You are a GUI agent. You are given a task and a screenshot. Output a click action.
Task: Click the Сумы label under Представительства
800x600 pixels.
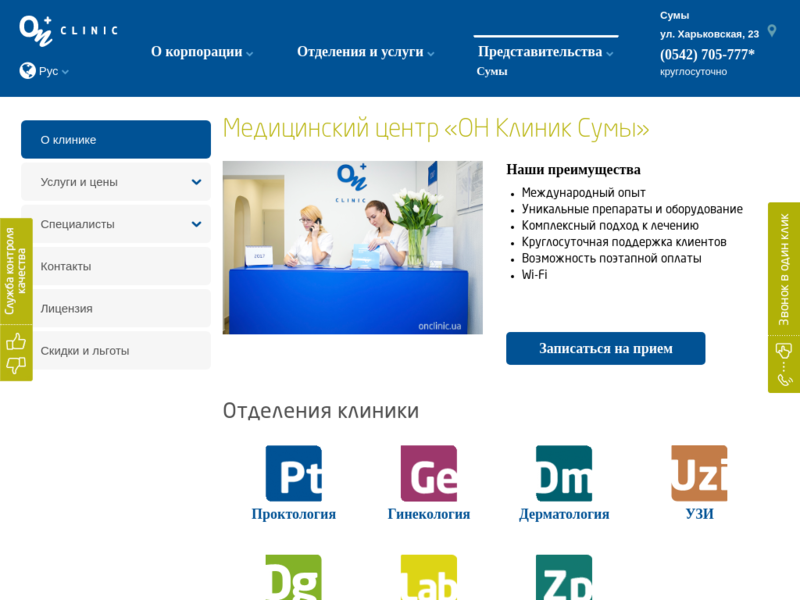(x=492, y=71)
